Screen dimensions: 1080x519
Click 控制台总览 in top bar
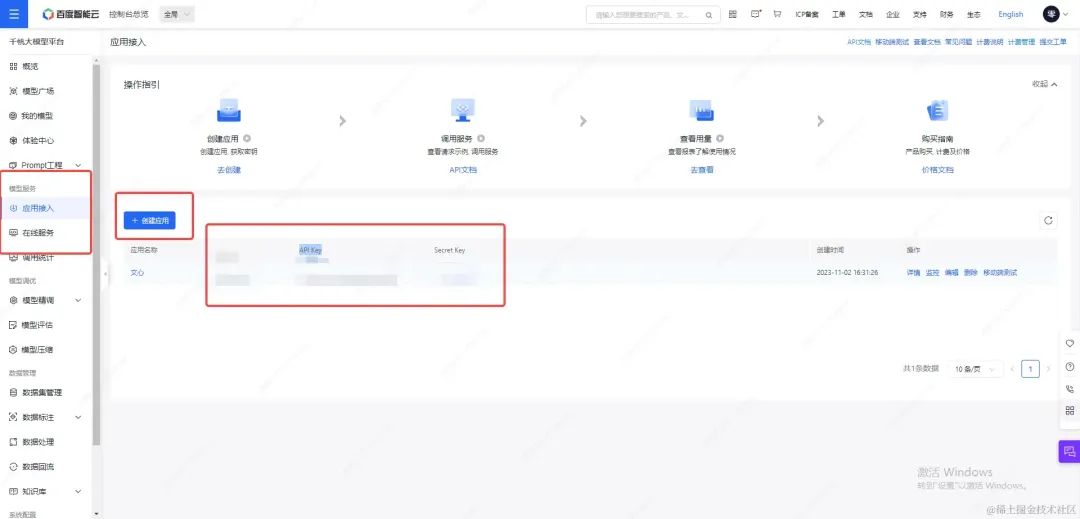(x=128, y=14)
